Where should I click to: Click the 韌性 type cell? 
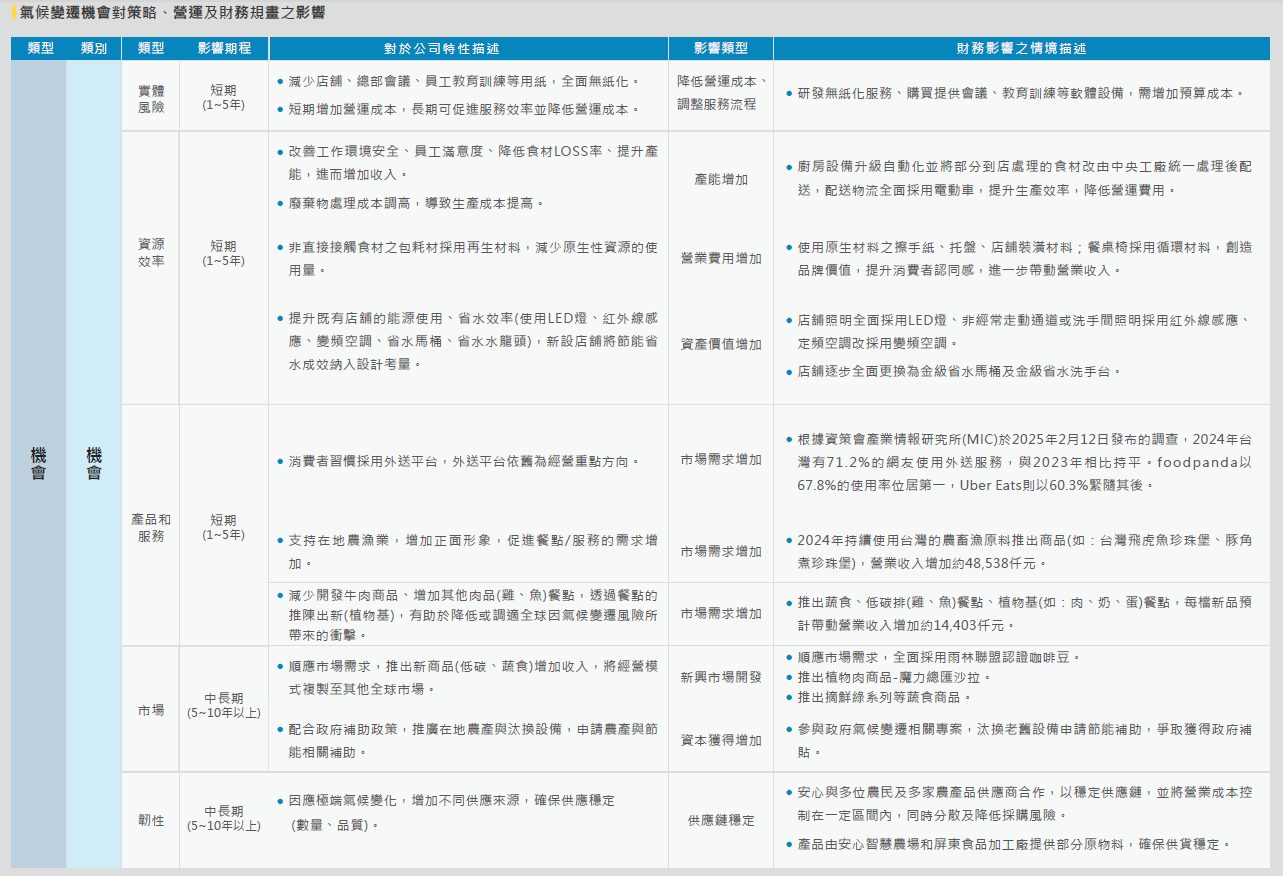click(x=151, y=820)
